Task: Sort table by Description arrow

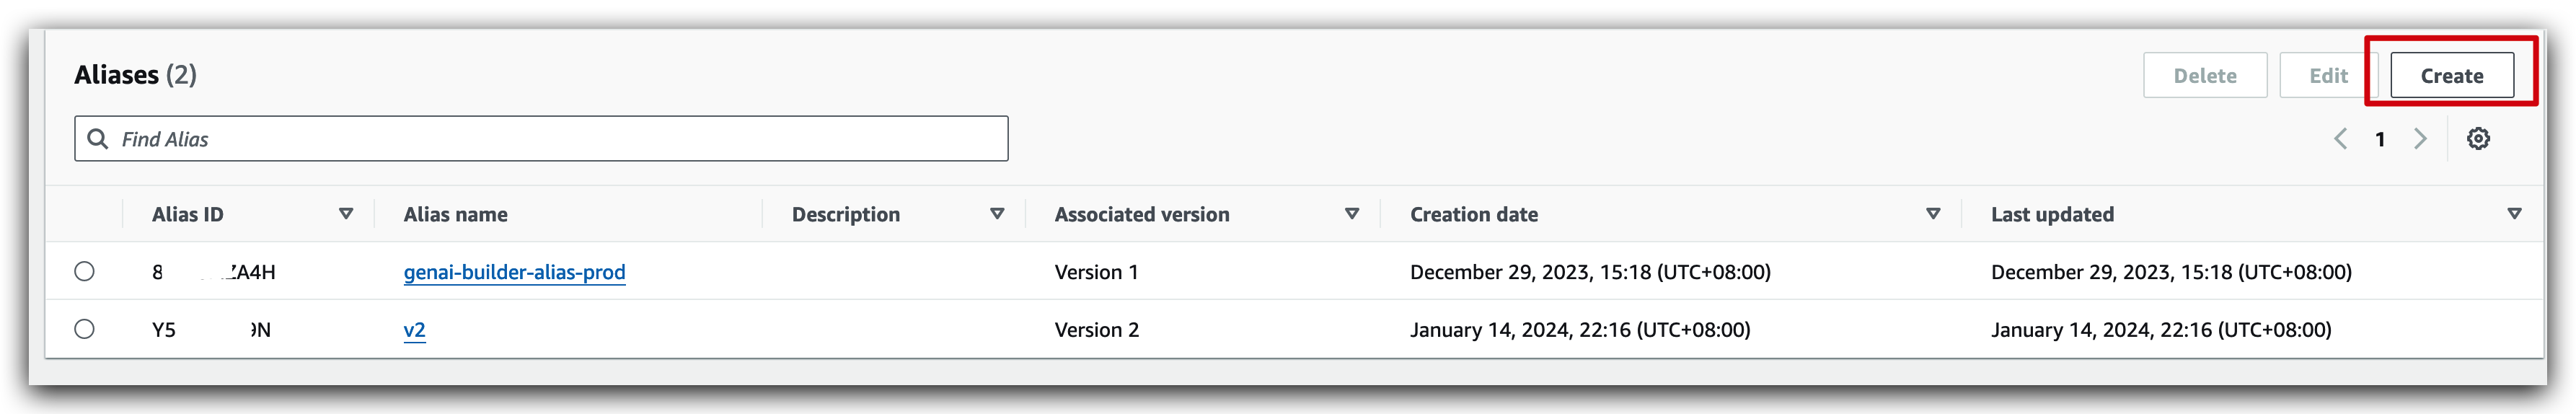Action: (997, 214)
